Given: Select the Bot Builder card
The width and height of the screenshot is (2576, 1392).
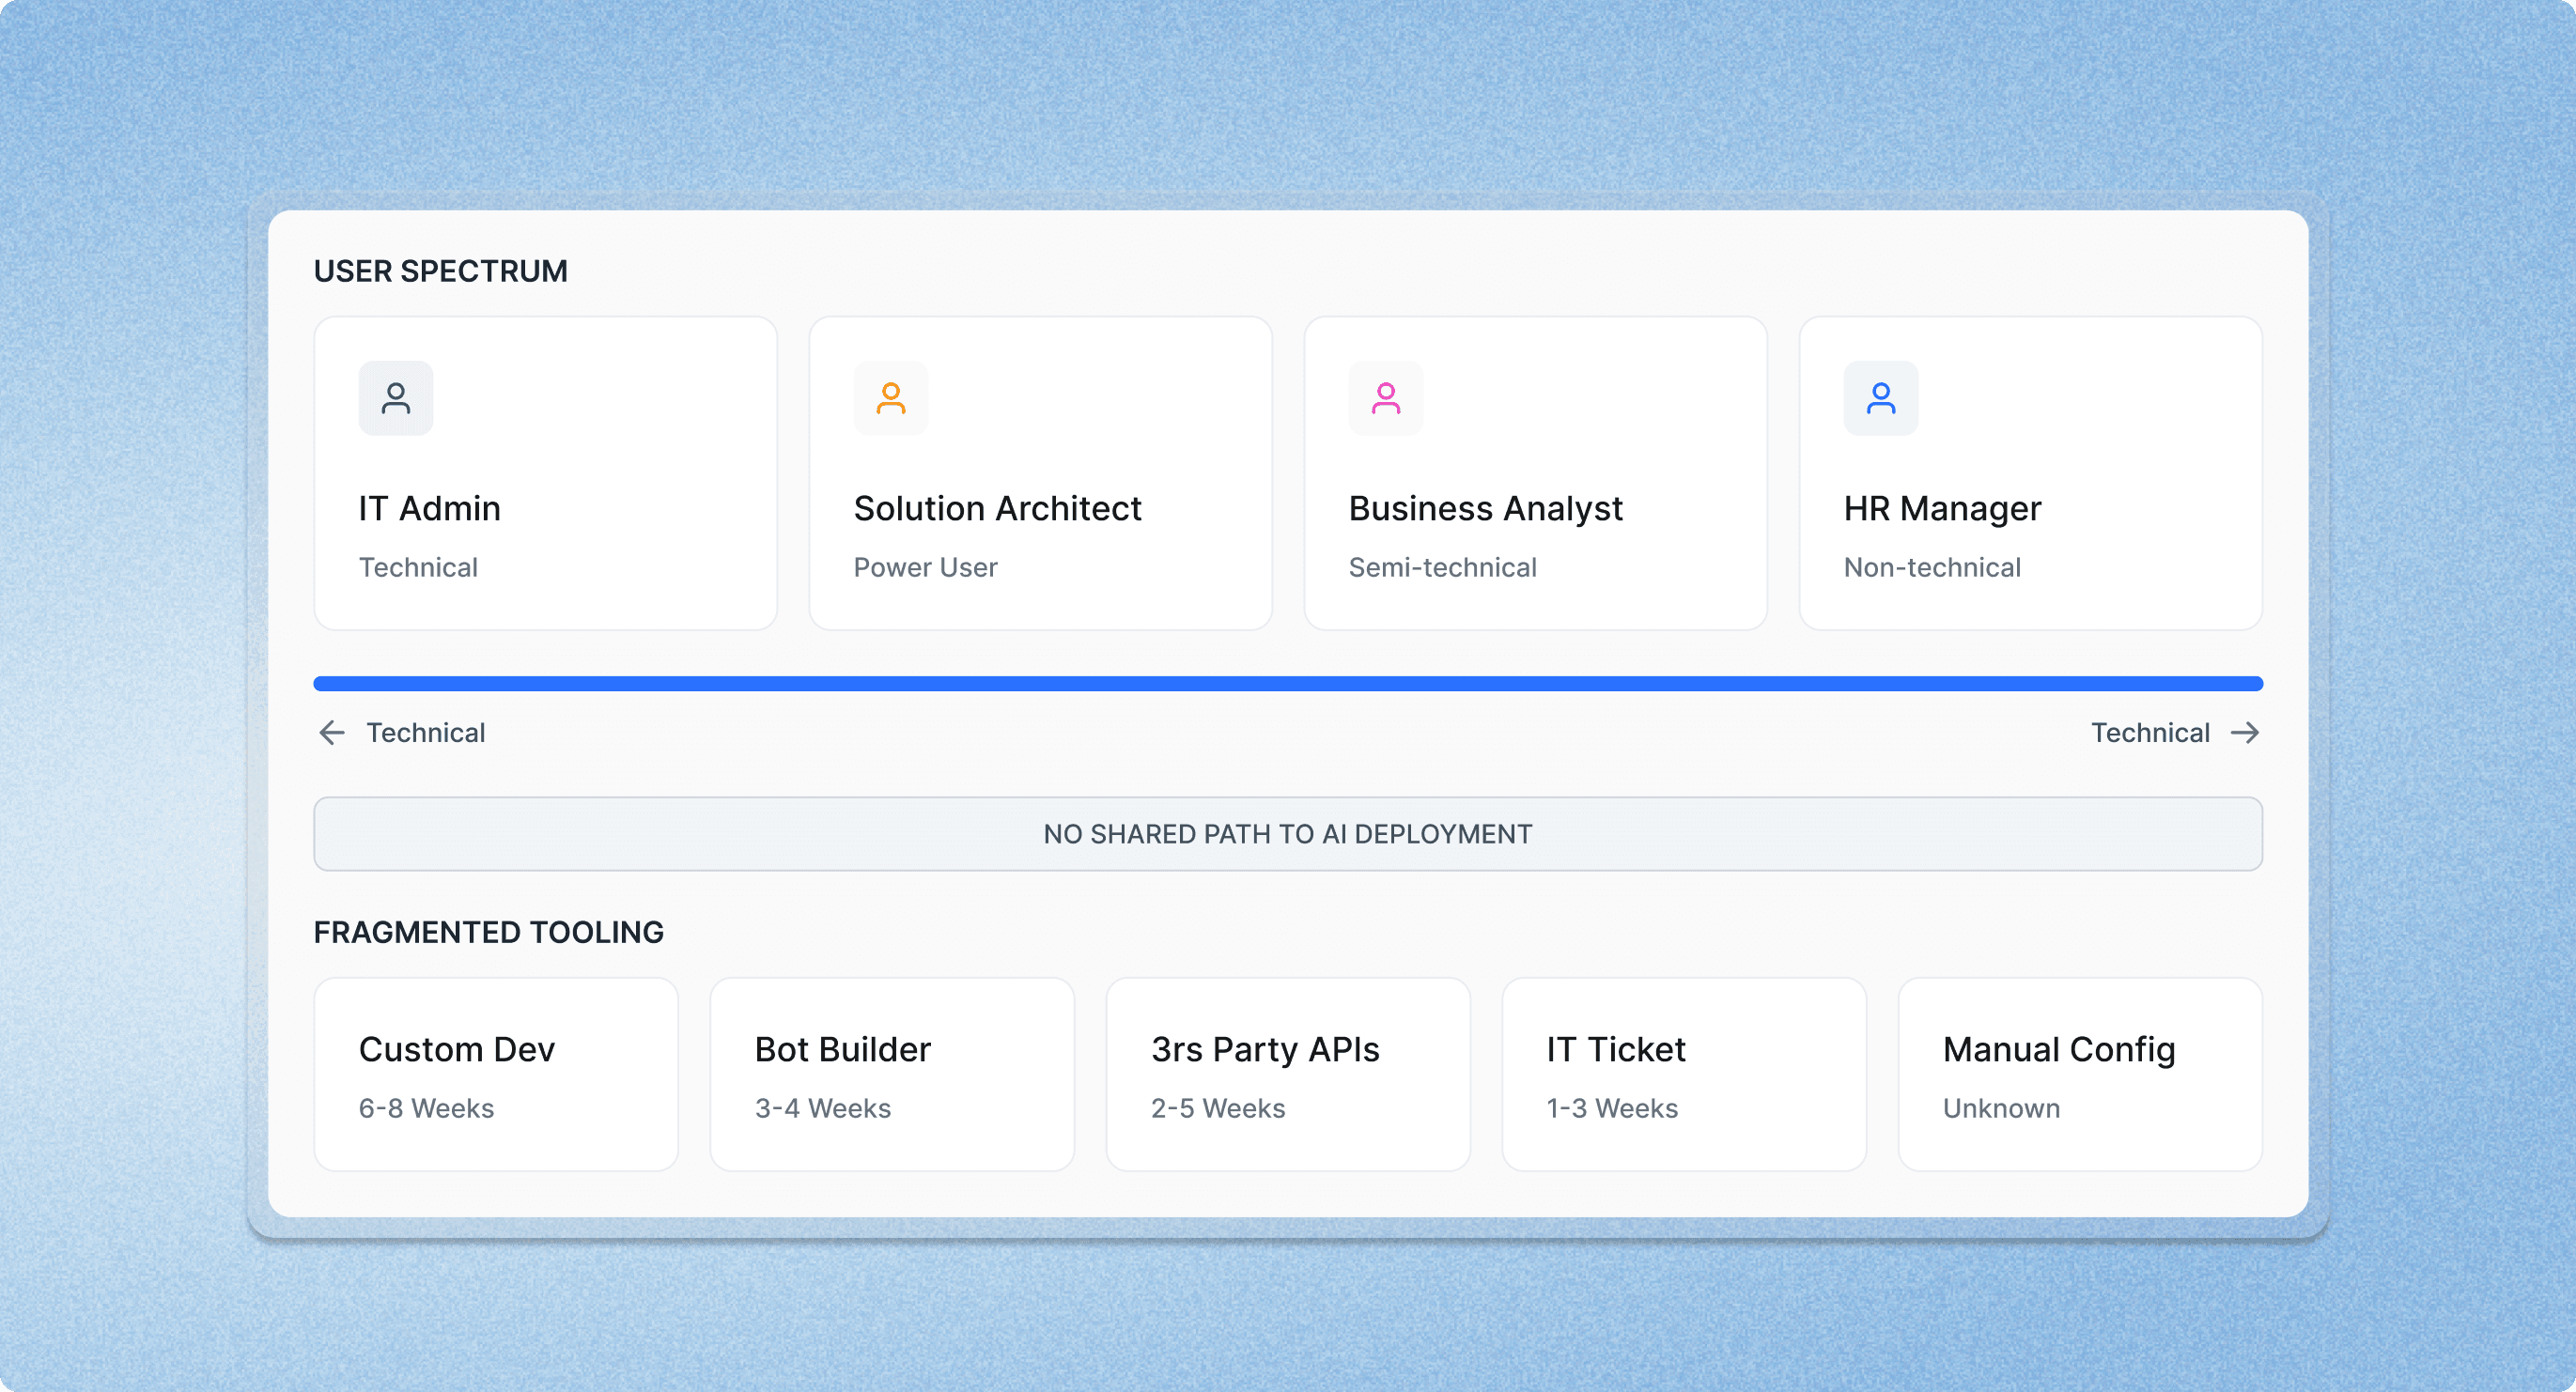Looking at the screenshot, I should (892, 1075).
